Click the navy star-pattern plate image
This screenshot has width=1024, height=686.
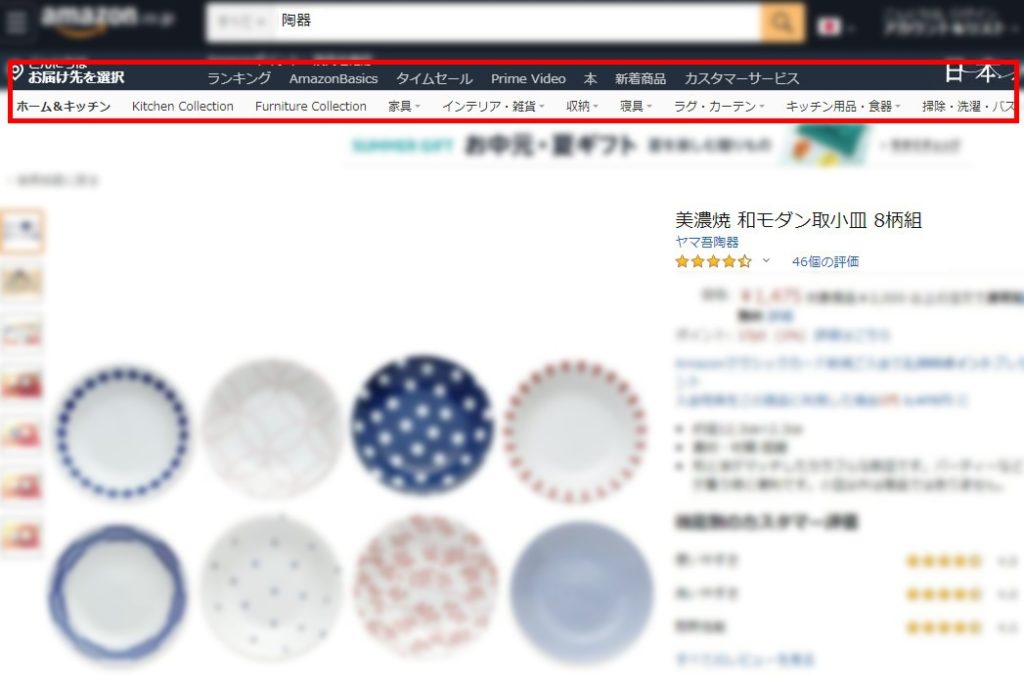tap(423, 425)
